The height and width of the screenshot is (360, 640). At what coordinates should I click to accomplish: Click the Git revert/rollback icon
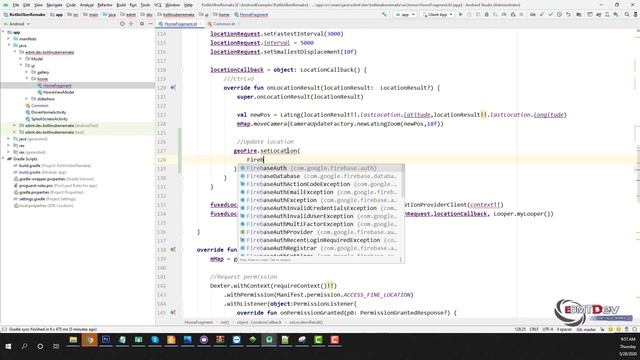pos(568,14)
